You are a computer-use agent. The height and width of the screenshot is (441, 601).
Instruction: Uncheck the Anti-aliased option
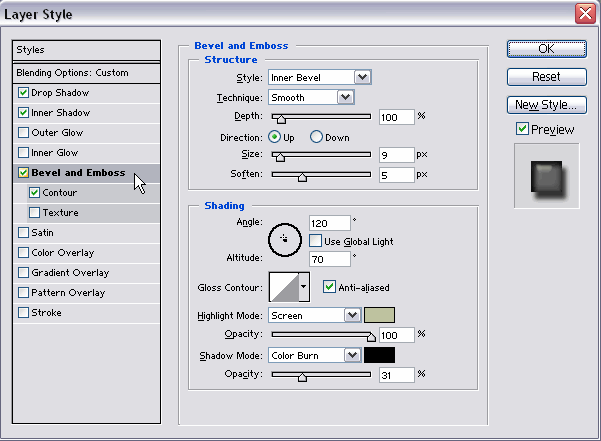pyautogui.click(x=329, y=287)
